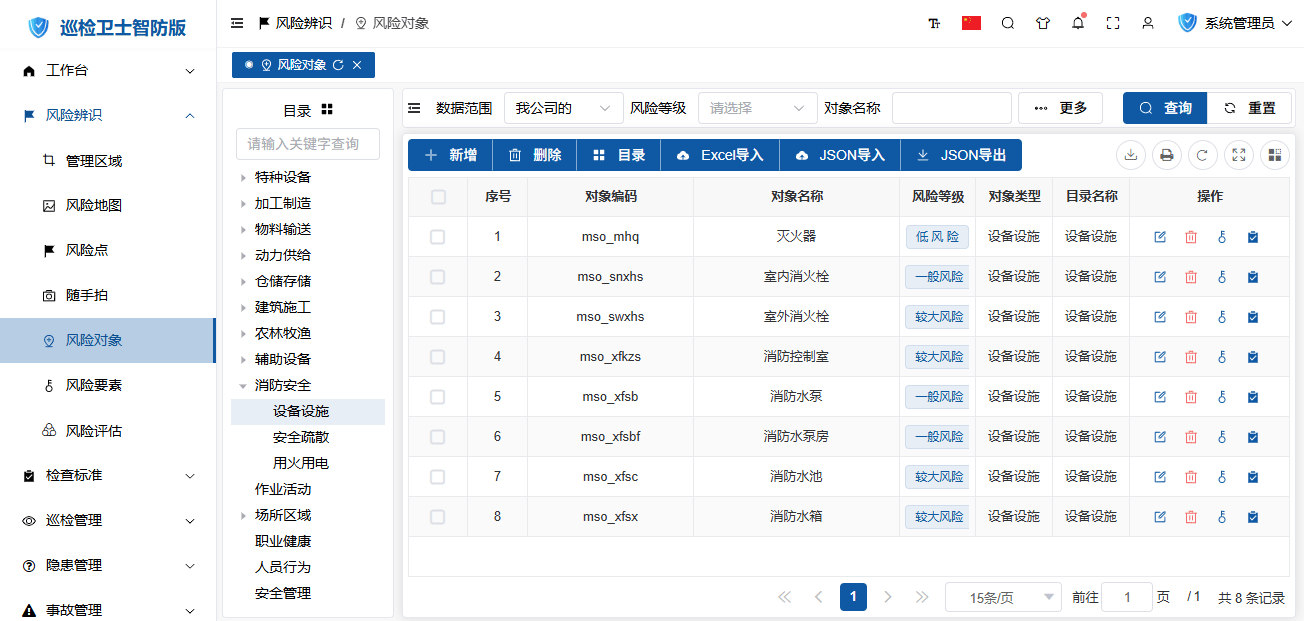Collapse the 消防安全 tree node
The image size is (1304, 621).
coord(243,386)
